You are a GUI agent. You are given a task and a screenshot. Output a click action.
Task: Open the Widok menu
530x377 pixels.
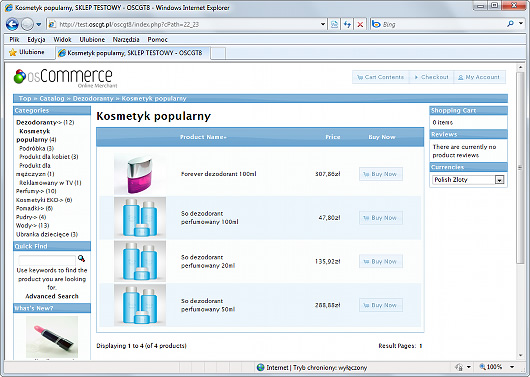63,40
